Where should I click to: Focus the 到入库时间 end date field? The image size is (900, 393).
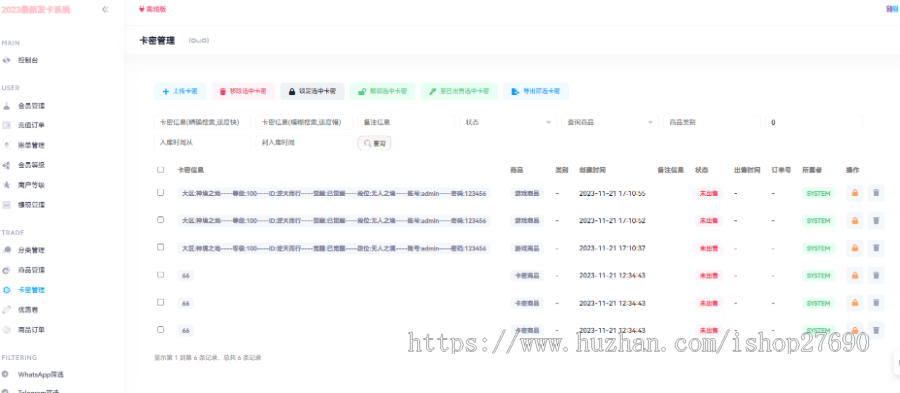tap(304, 143)
